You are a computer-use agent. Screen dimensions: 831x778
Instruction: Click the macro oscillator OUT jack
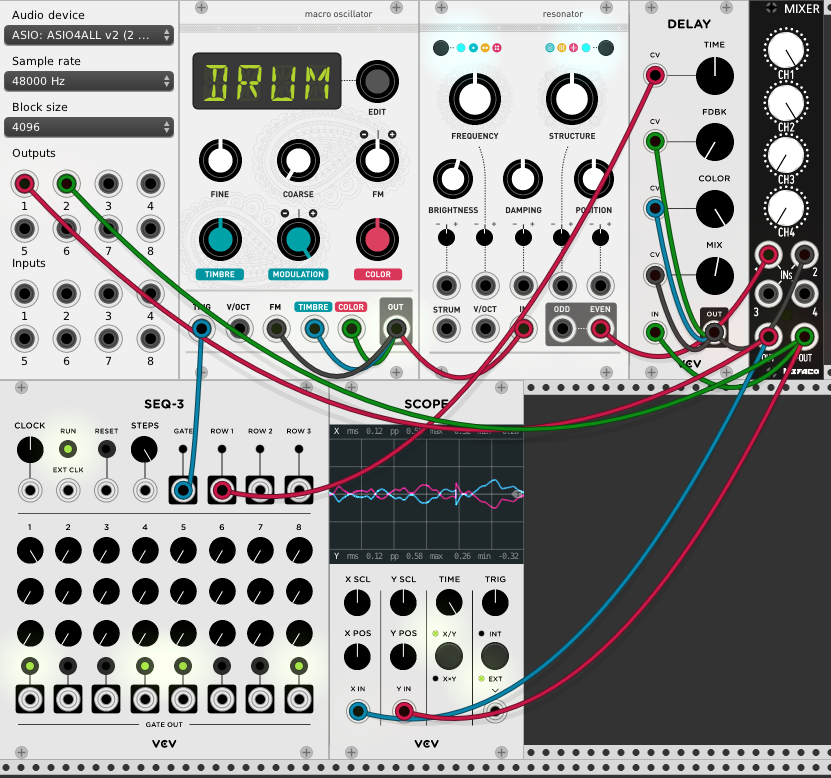click(x=396, y=329)
